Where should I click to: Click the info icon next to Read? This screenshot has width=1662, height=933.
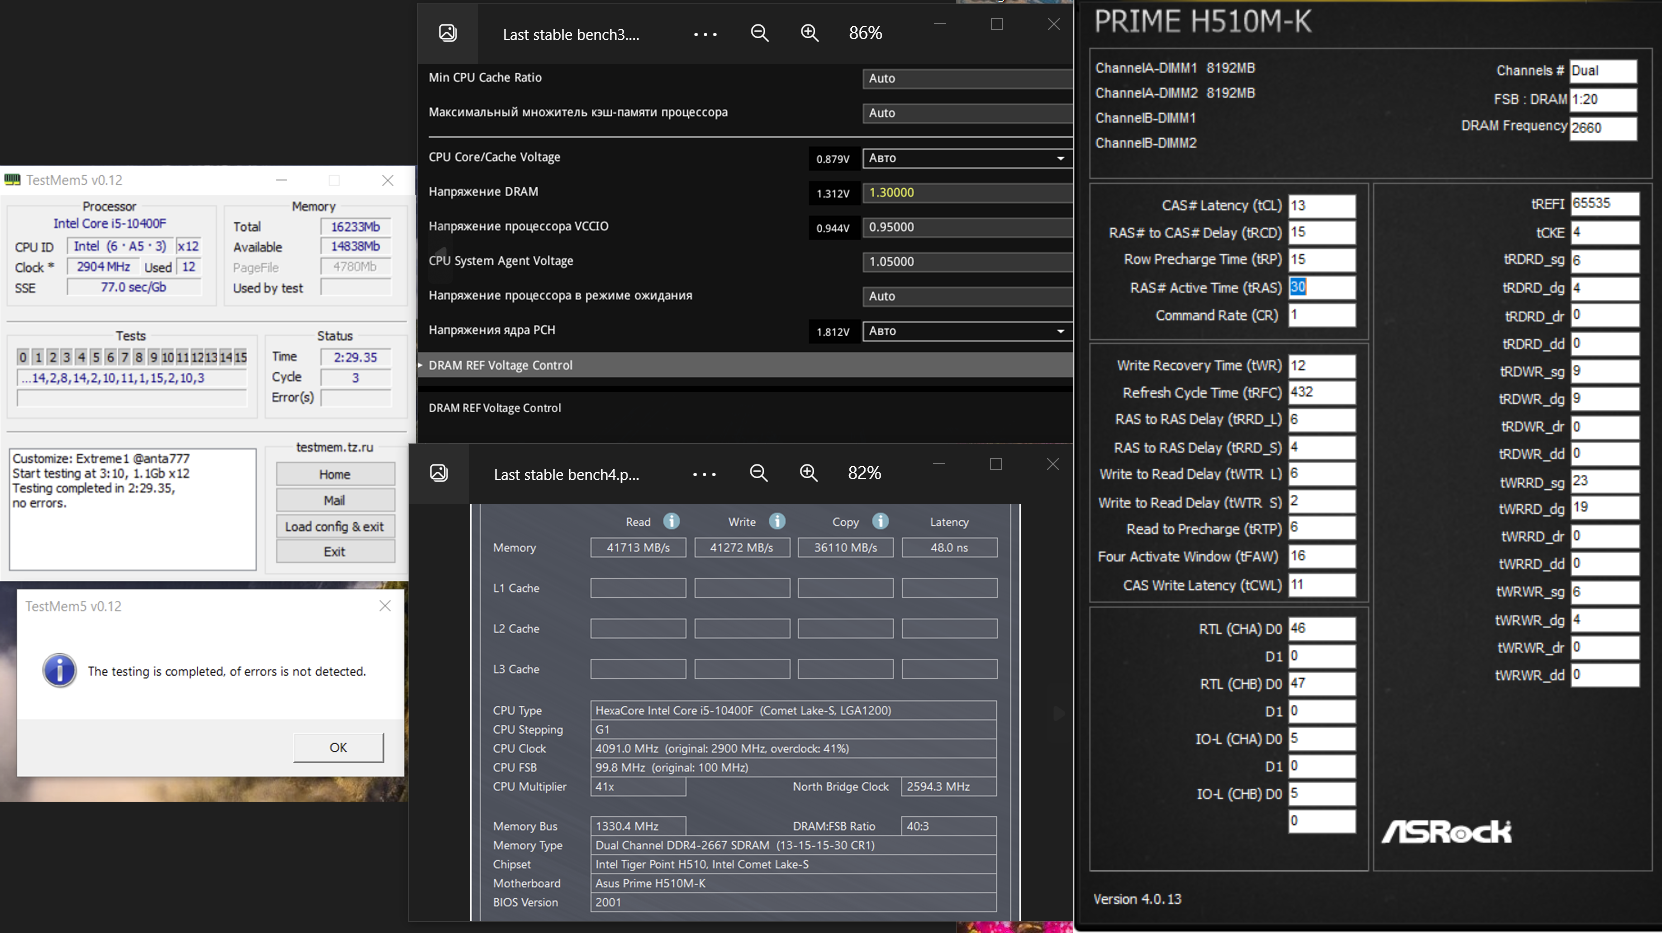tap(672, 521)
